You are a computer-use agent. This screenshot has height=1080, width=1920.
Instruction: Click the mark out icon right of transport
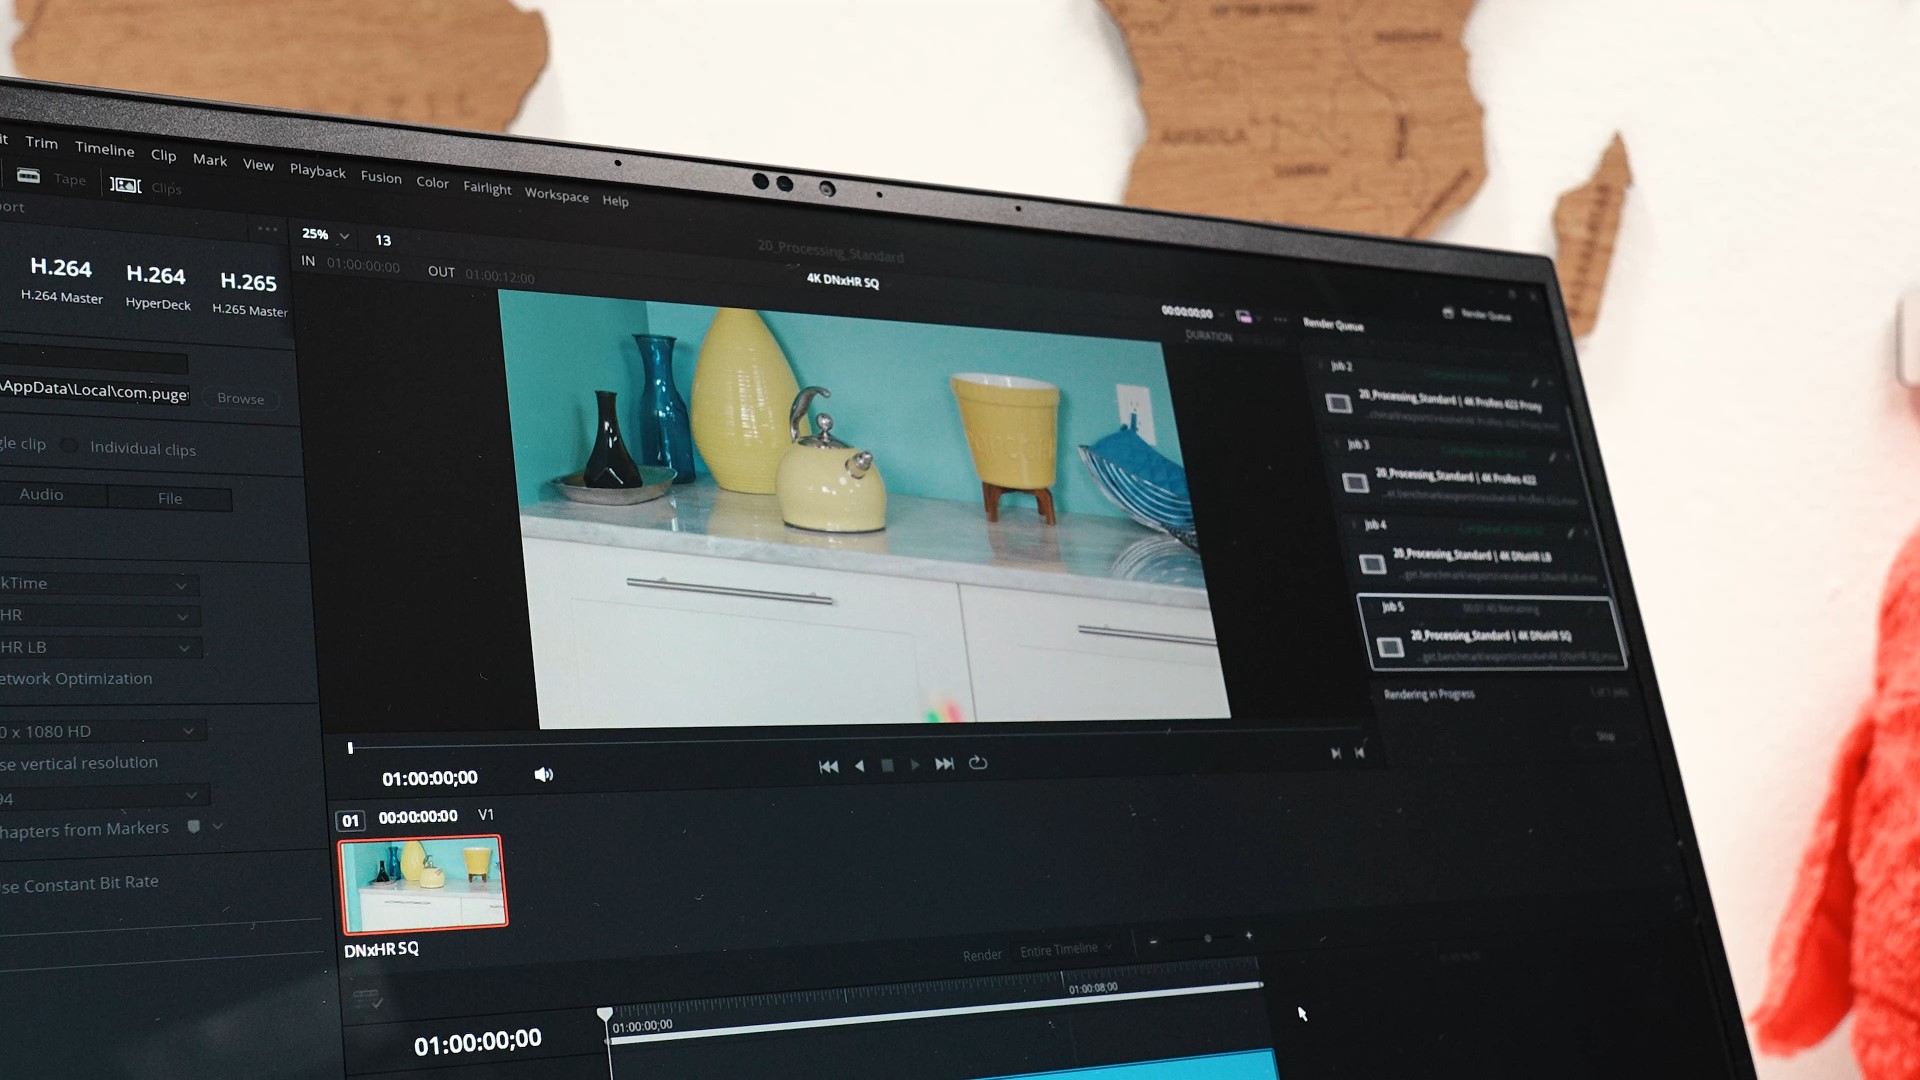1360,752
